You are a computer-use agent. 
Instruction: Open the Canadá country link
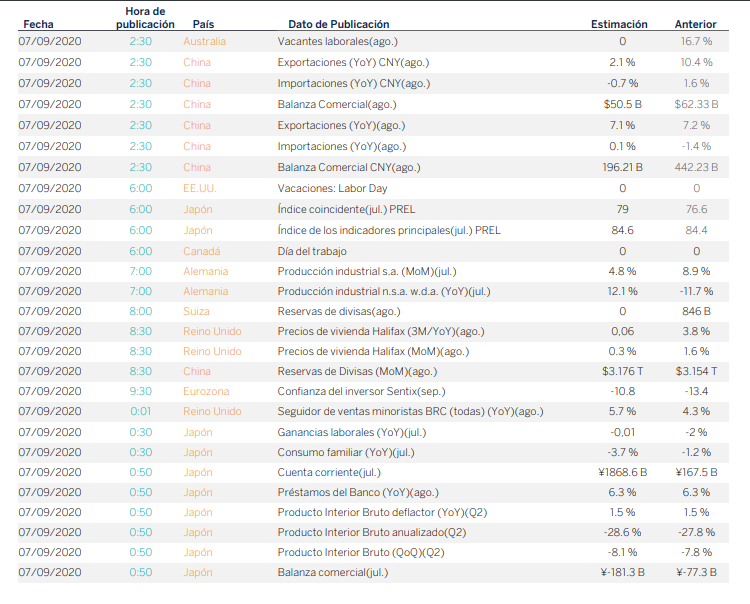point(201,251)
